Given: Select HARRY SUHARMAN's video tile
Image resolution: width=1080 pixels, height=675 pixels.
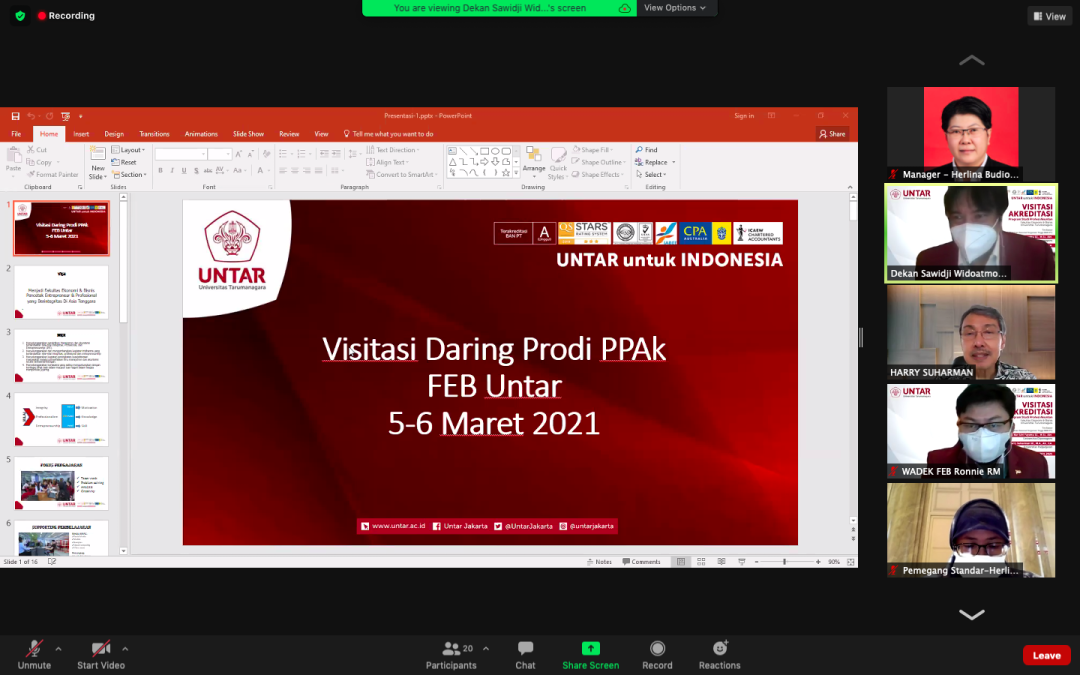Looking at the screenshot, I should coord(970,332).
